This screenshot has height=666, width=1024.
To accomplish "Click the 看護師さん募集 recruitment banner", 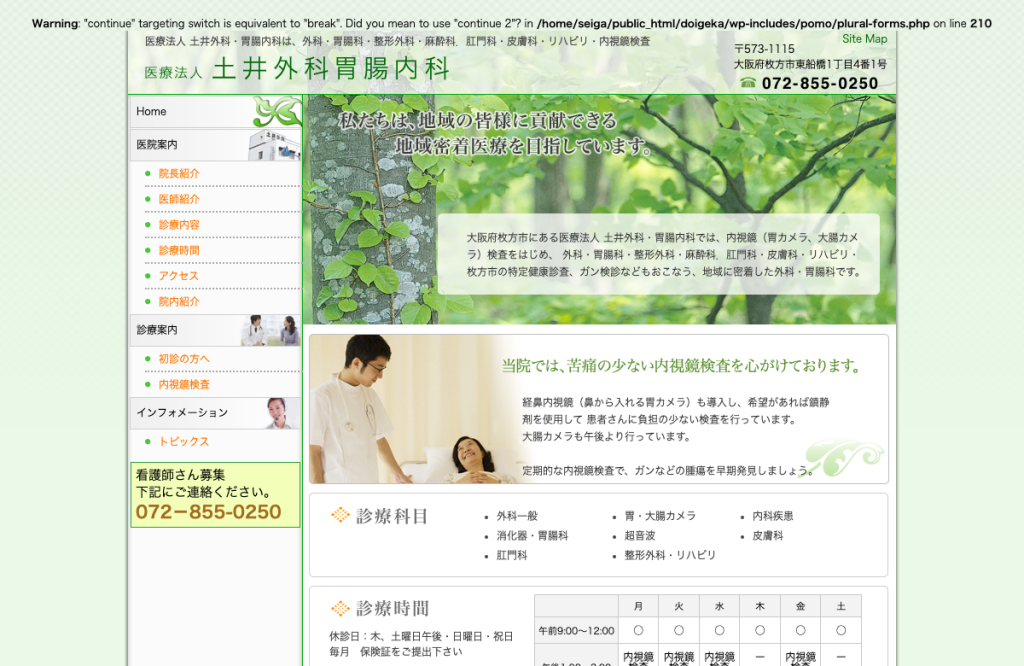I will [216, 495].
